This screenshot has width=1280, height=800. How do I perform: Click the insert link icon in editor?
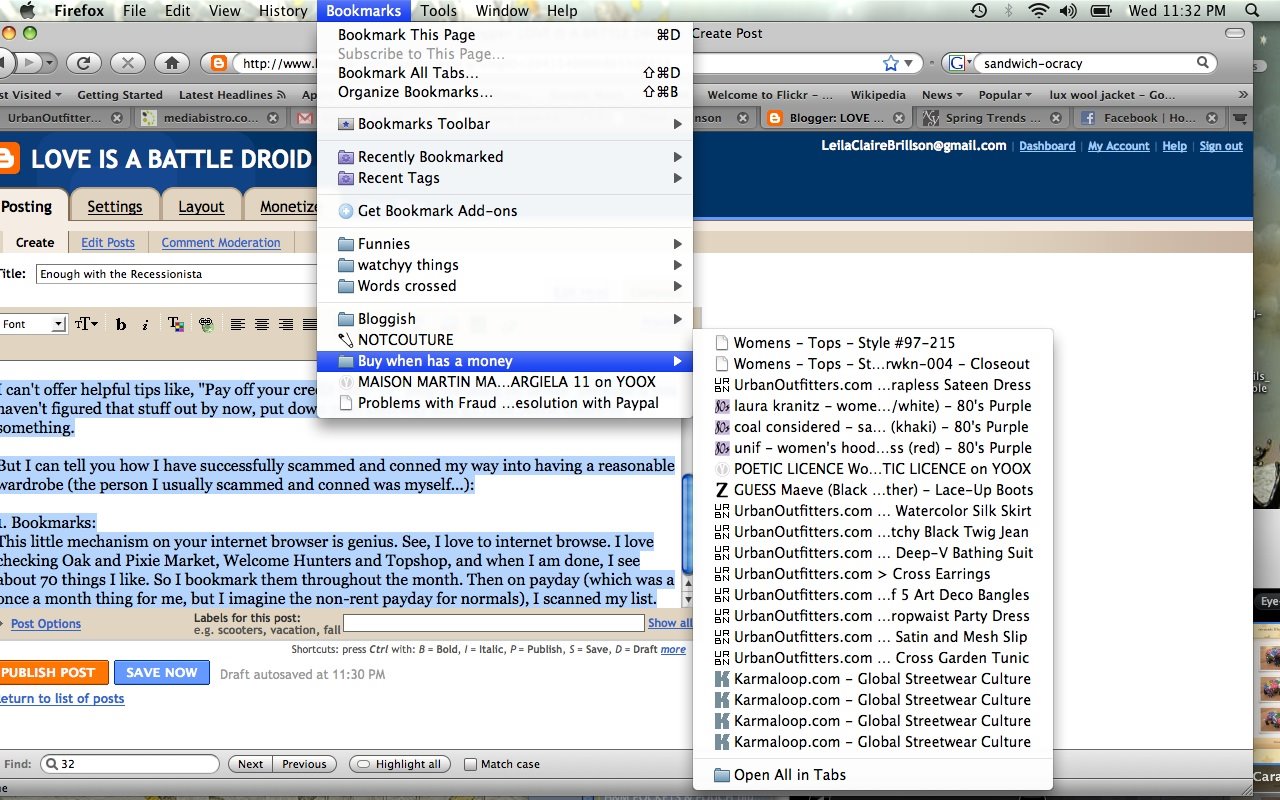coord(206,324)
